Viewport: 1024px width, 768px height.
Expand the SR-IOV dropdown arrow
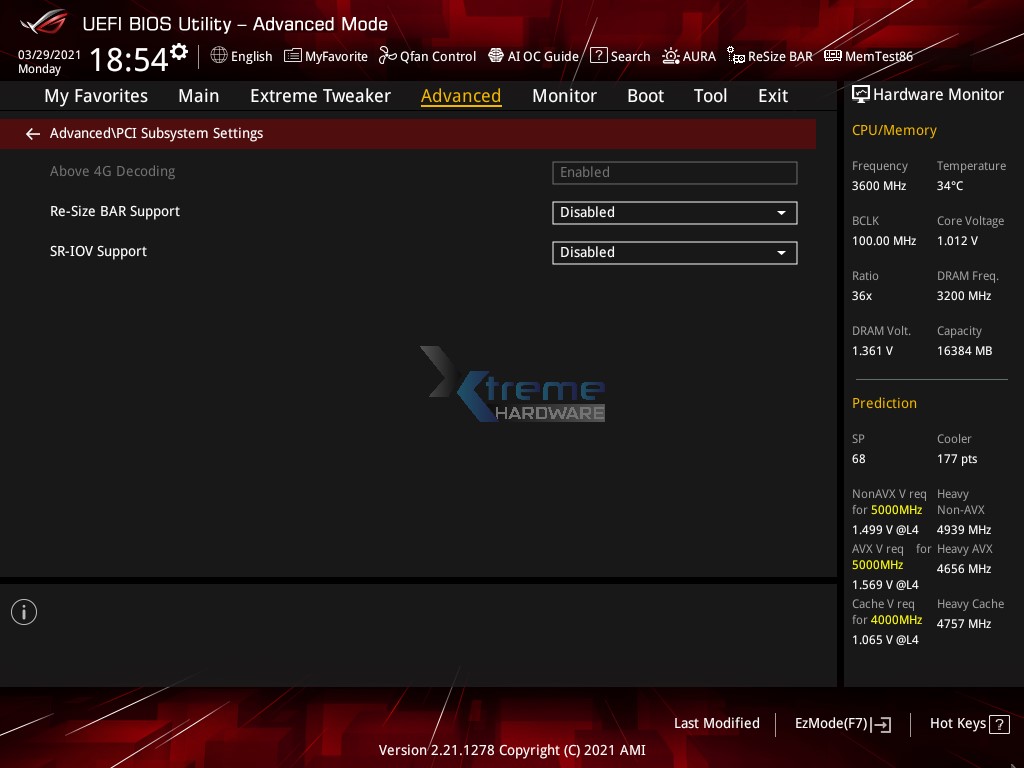(781, 252)
